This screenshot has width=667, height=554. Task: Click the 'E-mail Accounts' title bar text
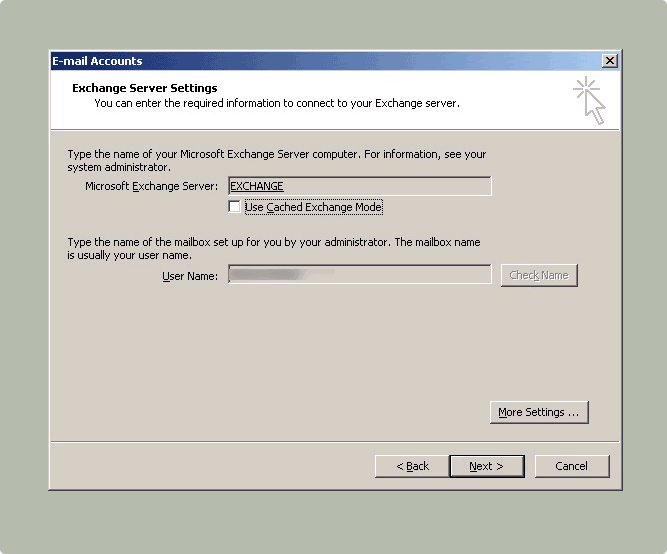click(x=97, y=61)
